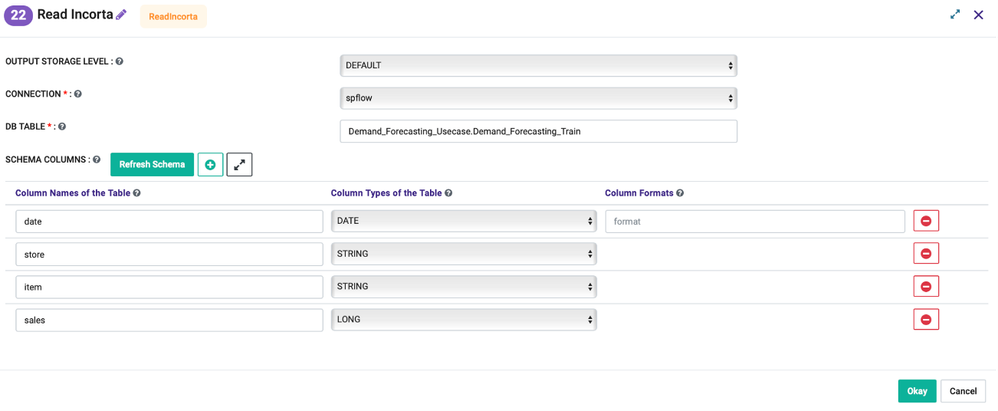Click the date format input field
Image resolution: width=998 pixels, height=411 pixels.
tap(755, 221)
